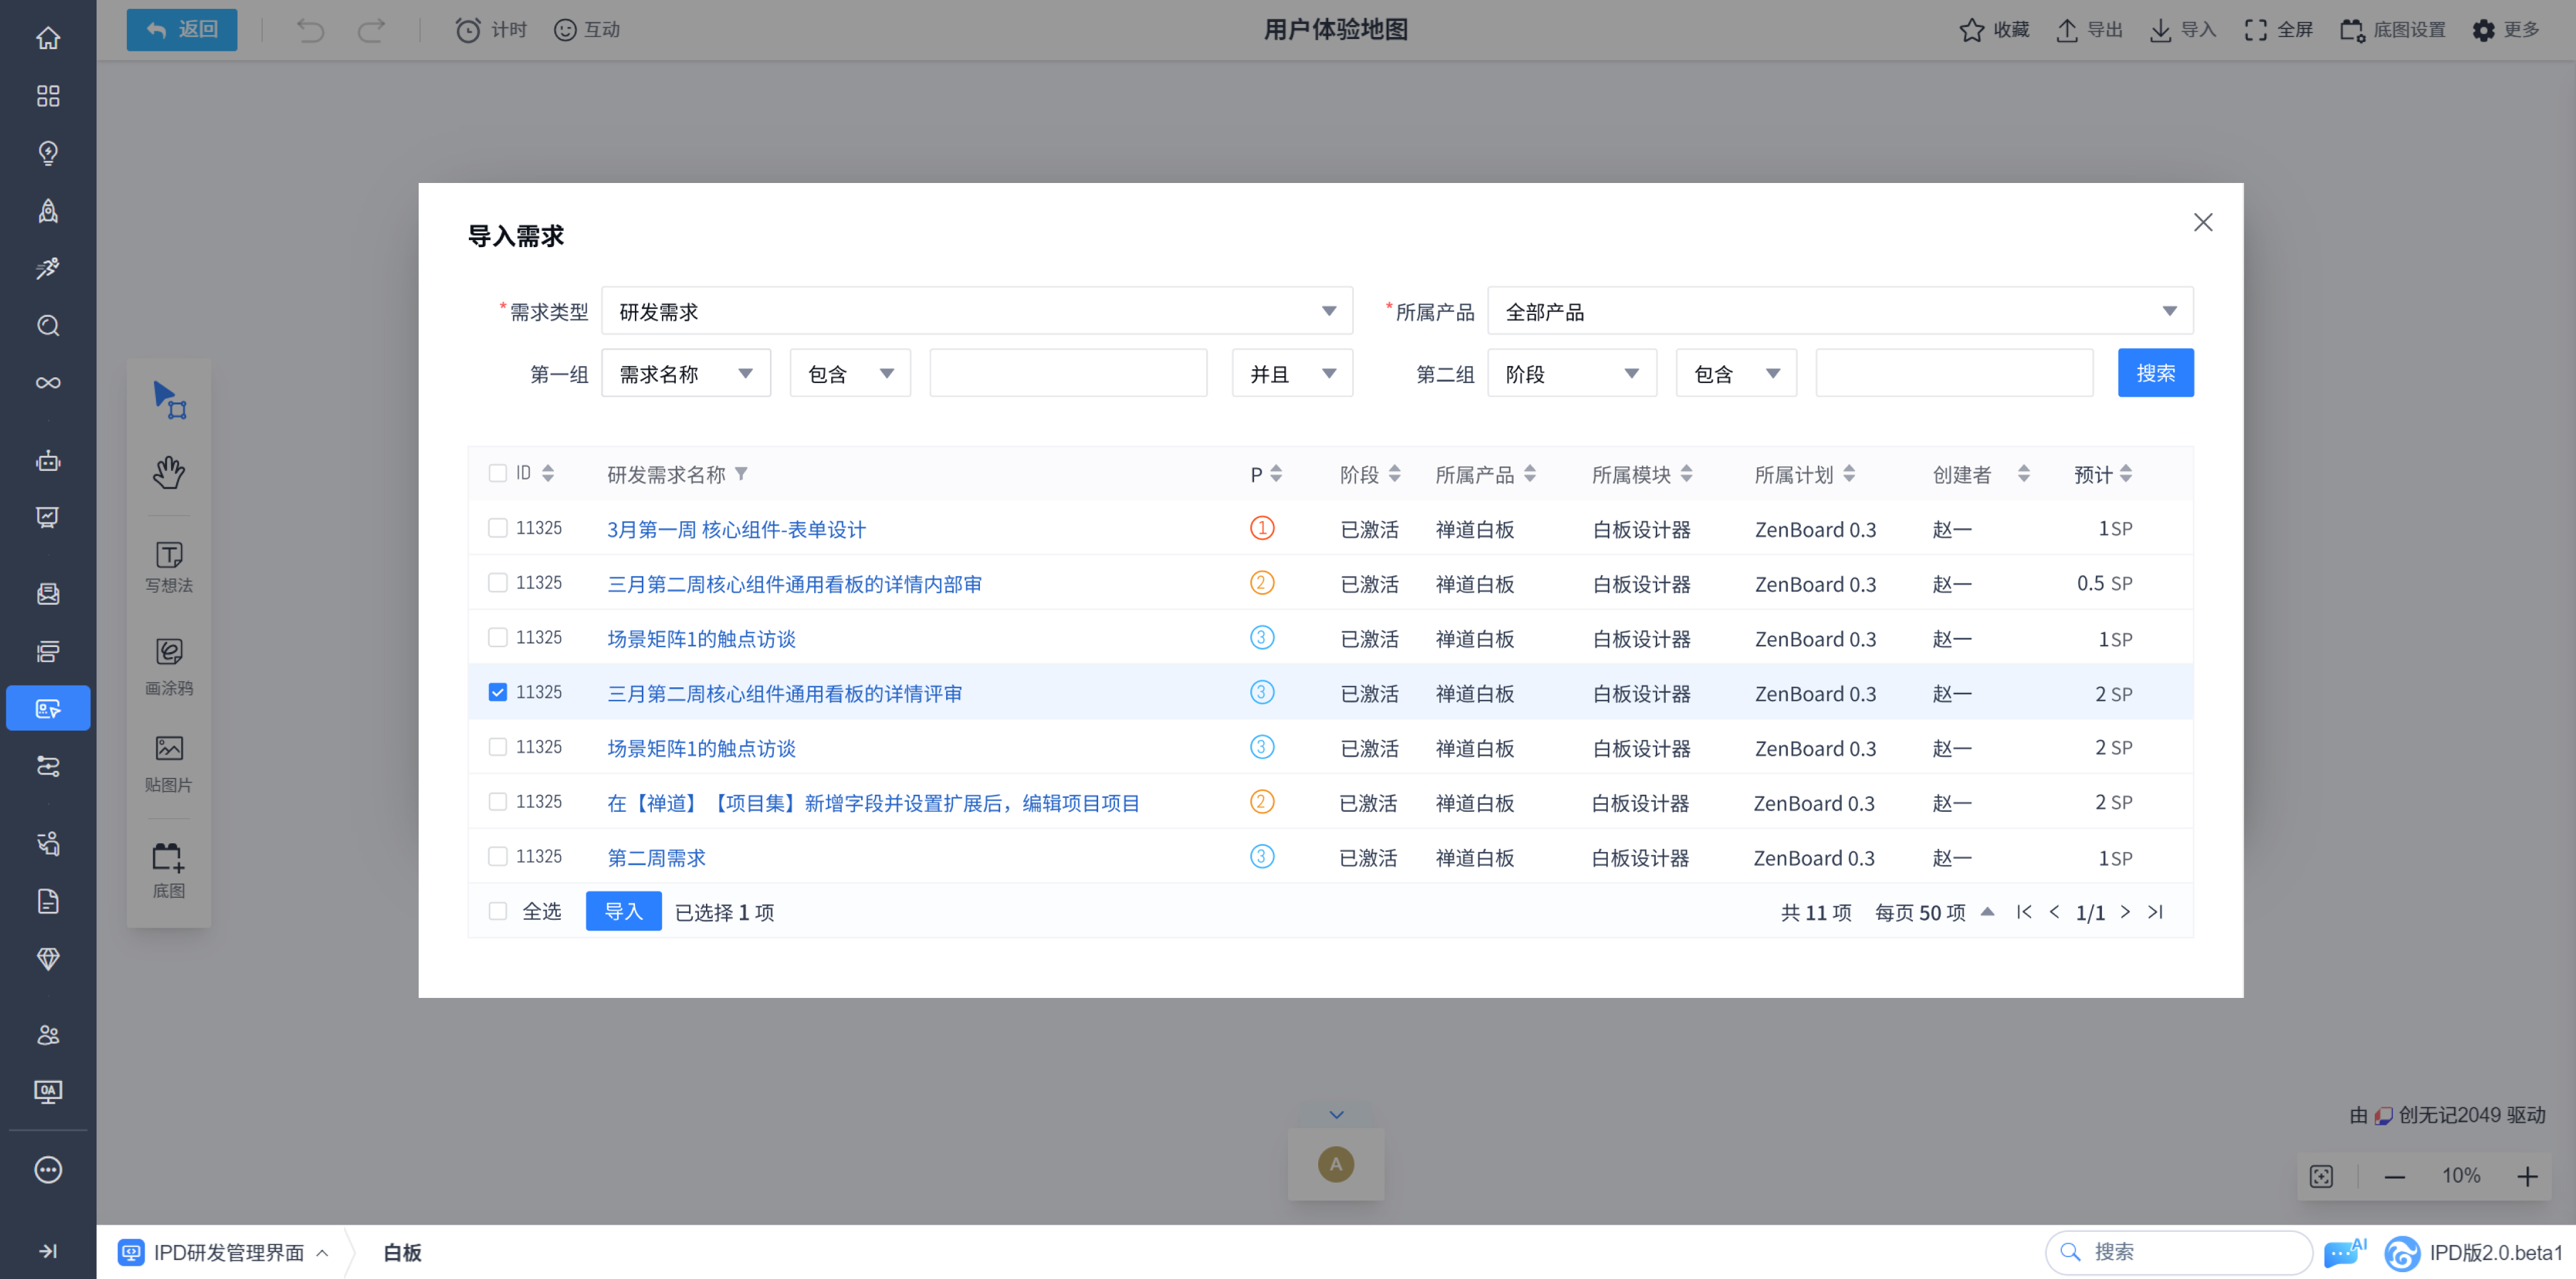Viewport: 2576px width, 1279px height.
Task: Uncheck the 三月第二周核心组件通用看板的详情评审 row
Action: click(497, 692)
